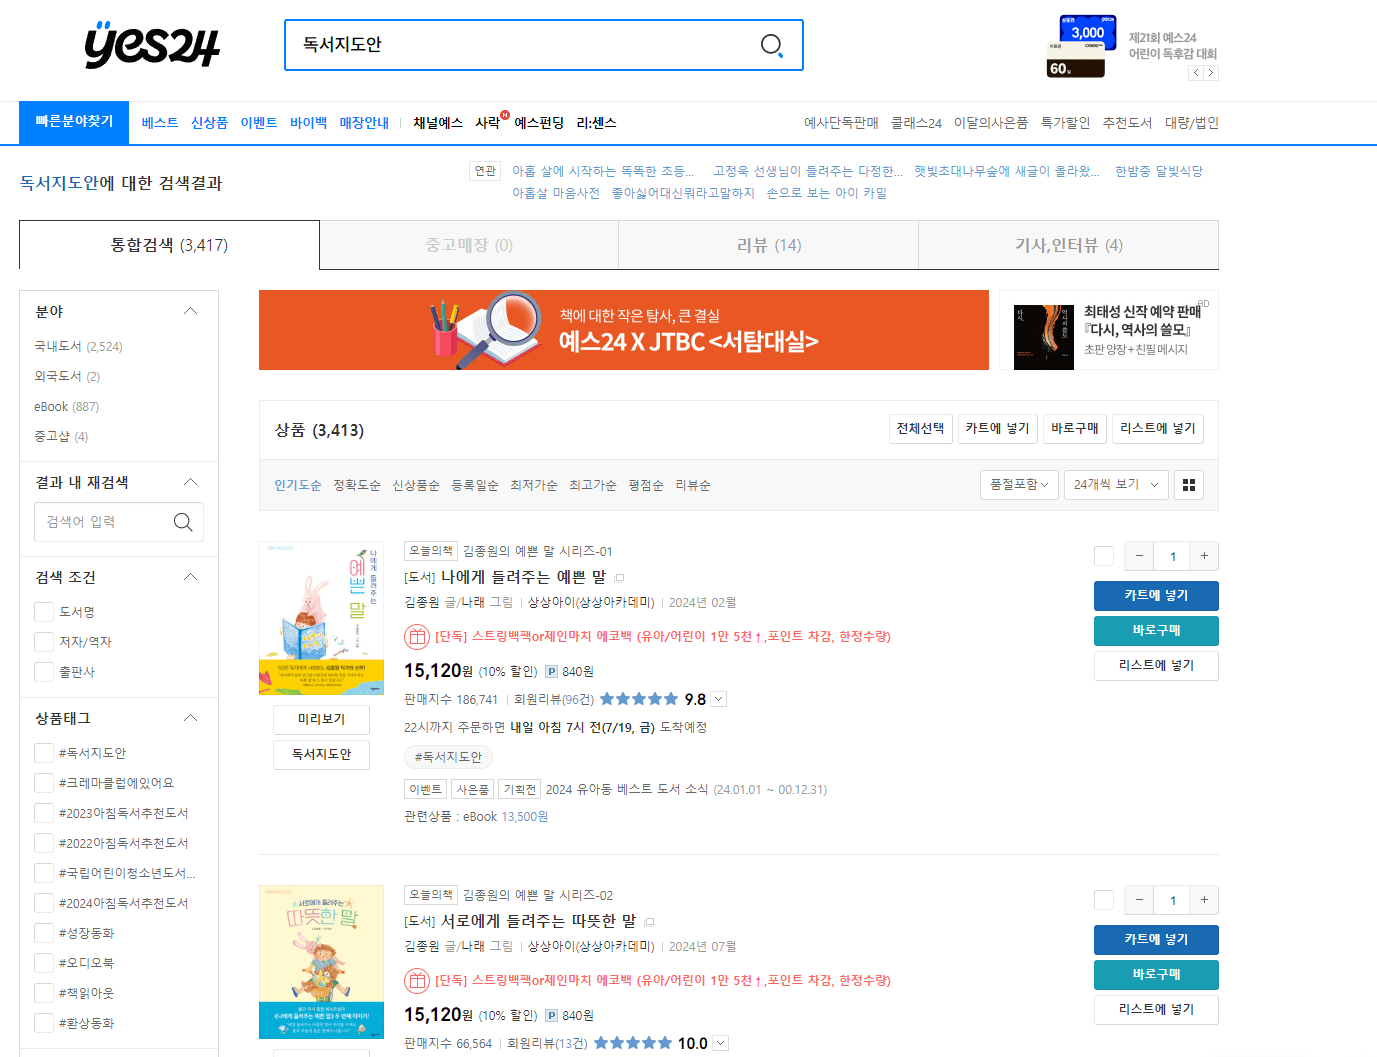Click the 독서지도안 button under the first book cover
The image size is (1377, 1057).
coord(321,755)
